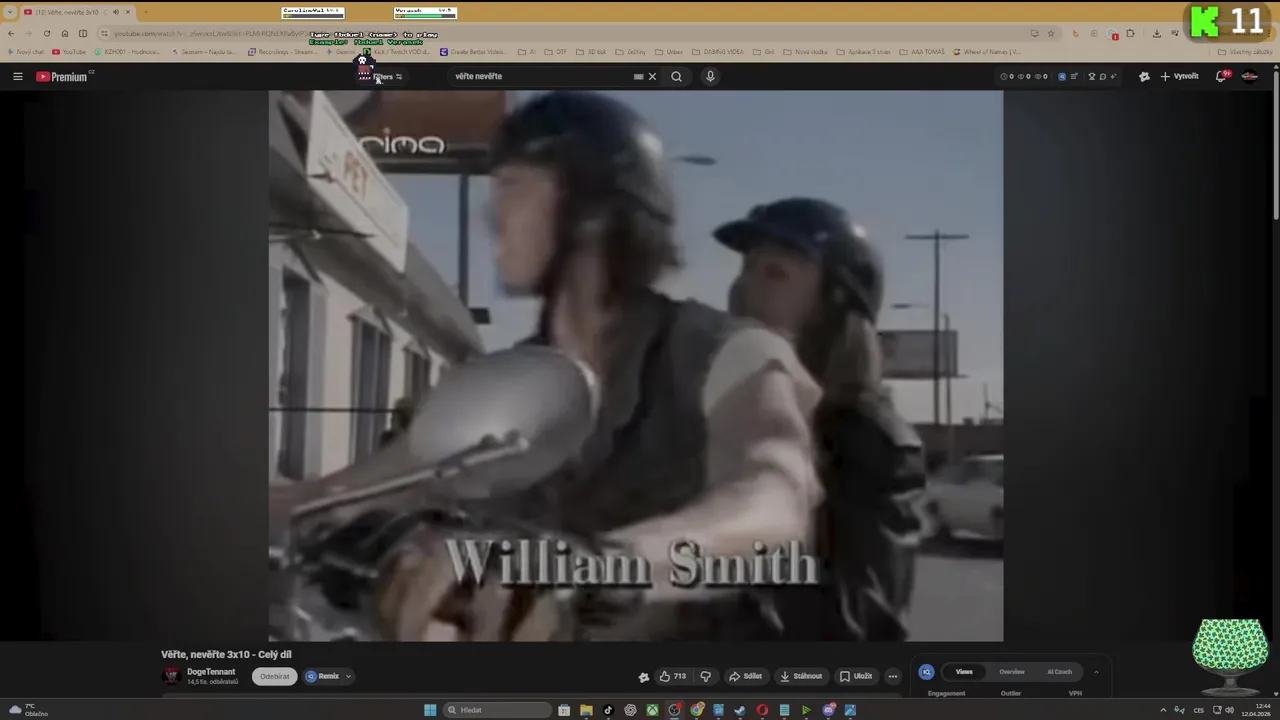Open the taskbar clock showing 12:44
This screenshot has width=1280, height=720.
click(1254, 710)
